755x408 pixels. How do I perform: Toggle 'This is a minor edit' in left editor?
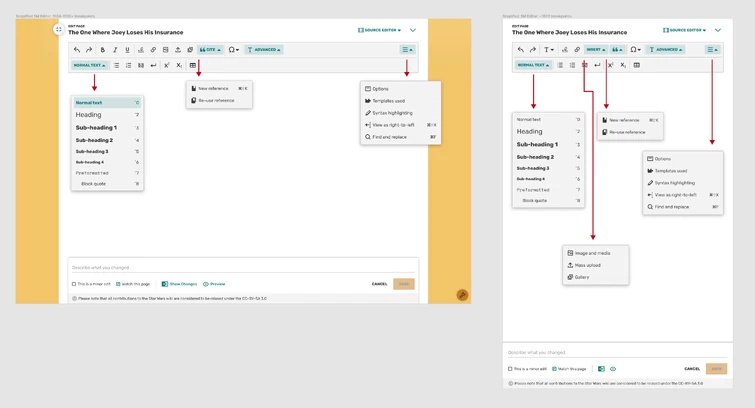(74, 284)
